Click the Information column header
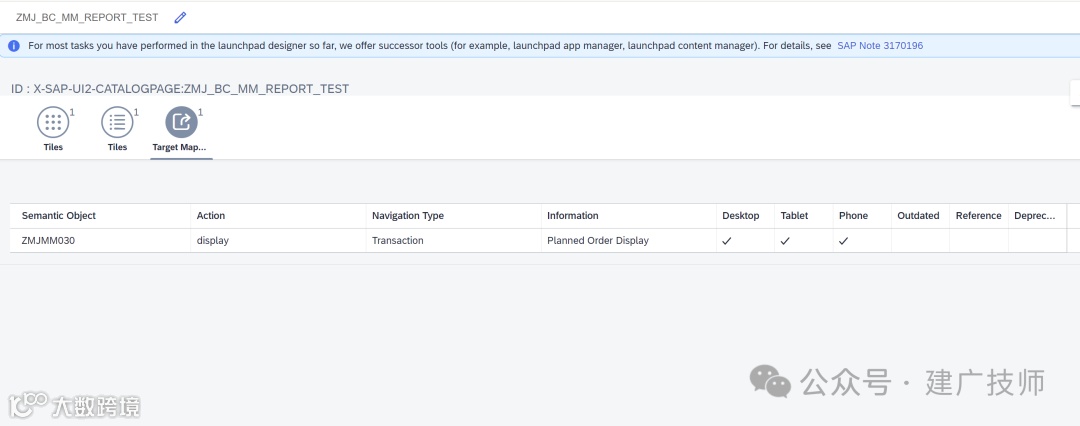The width and height of the screenshot is (1080, 426). click(x=573, y=216)
